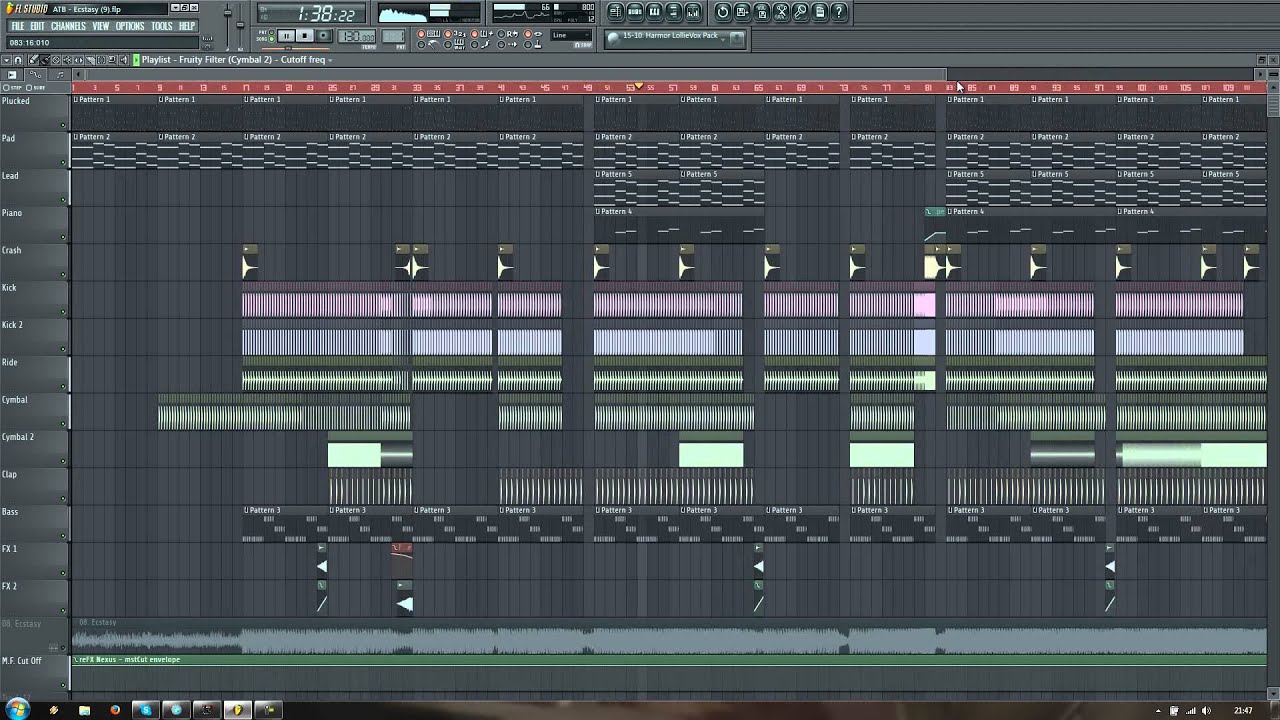Screen dimensions: 1280x720
Task: Click the Tempo 130.000 display
Action: click(357, 36)
